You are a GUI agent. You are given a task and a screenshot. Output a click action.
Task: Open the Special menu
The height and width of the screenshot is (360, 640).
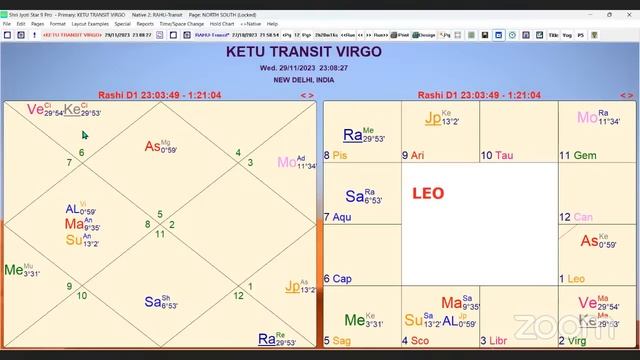point(122,24)
